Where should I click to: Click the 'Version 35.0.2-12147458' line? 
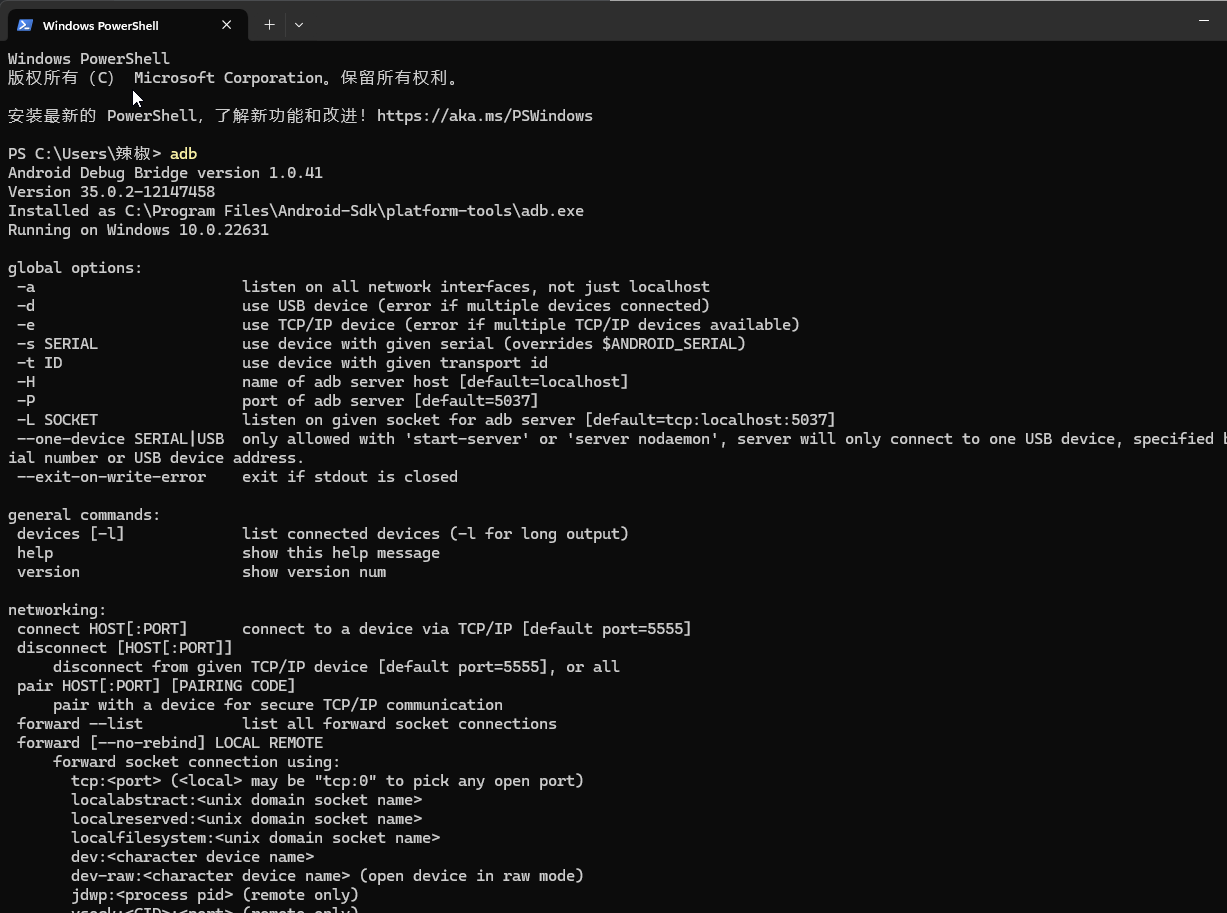pos(111,192)
